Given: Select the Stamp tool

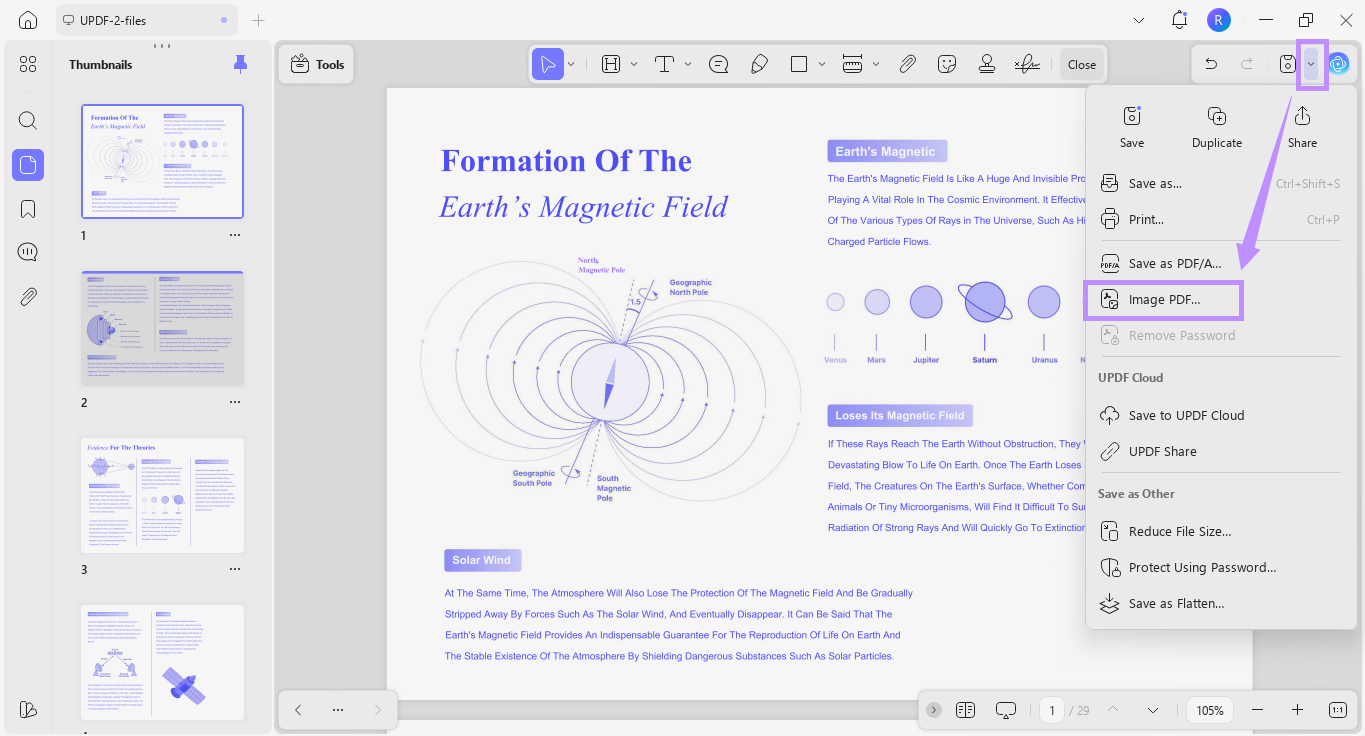Looking at the screenshot, I should pos(986,63).
